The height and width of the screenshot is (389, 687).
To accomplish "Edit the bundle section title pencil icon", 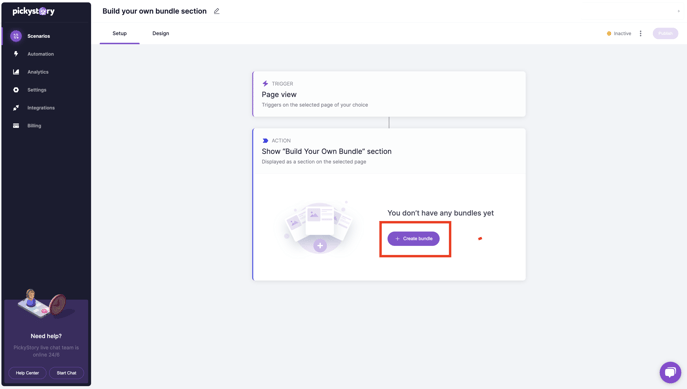I will tap(216, 11).
